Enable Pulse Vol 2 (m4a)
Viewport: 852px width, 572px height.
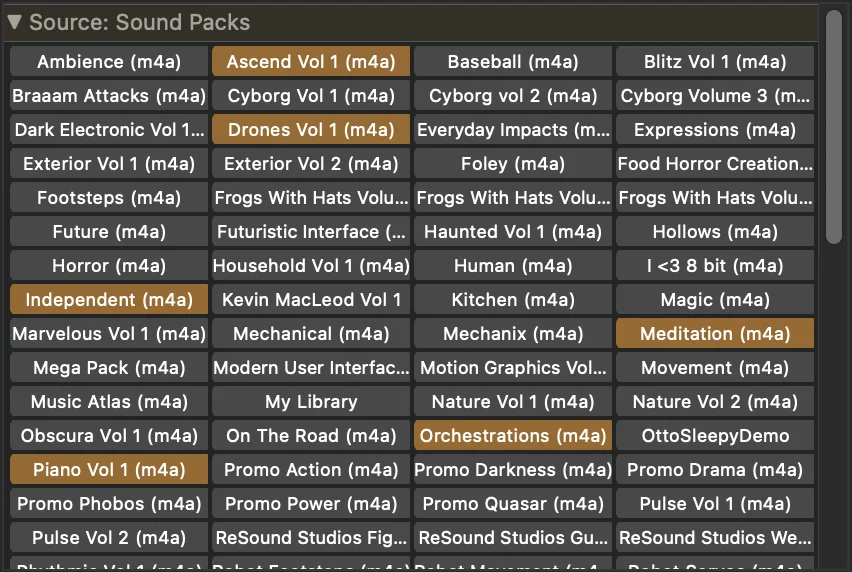click(109, 537)
